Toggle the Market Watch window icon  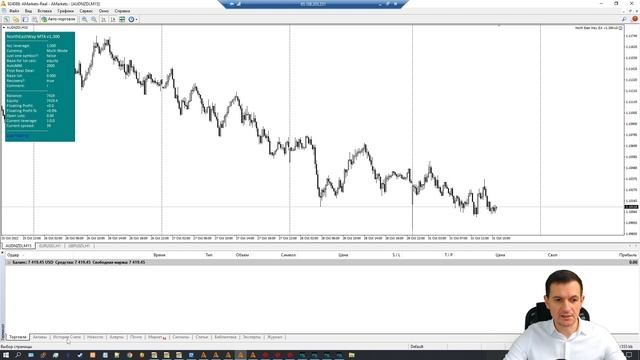25,19
